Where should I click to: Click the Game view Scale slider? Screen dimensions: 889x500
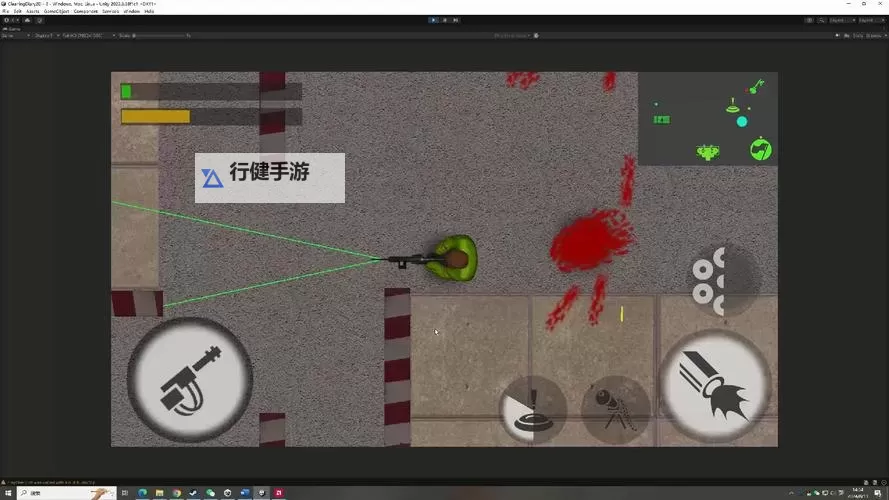point(160,36)
